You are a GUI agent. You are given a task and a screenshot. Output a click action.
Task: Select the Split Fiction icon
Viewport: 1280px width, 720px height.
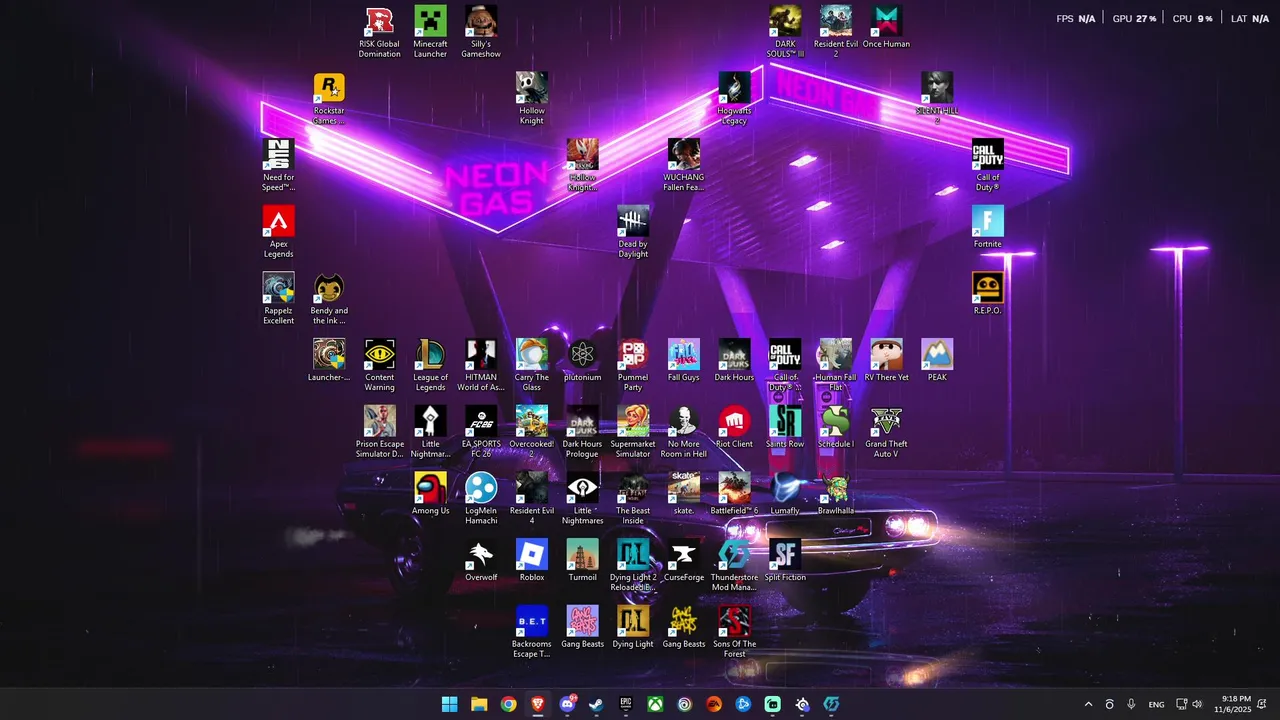(x=785, y=560)
